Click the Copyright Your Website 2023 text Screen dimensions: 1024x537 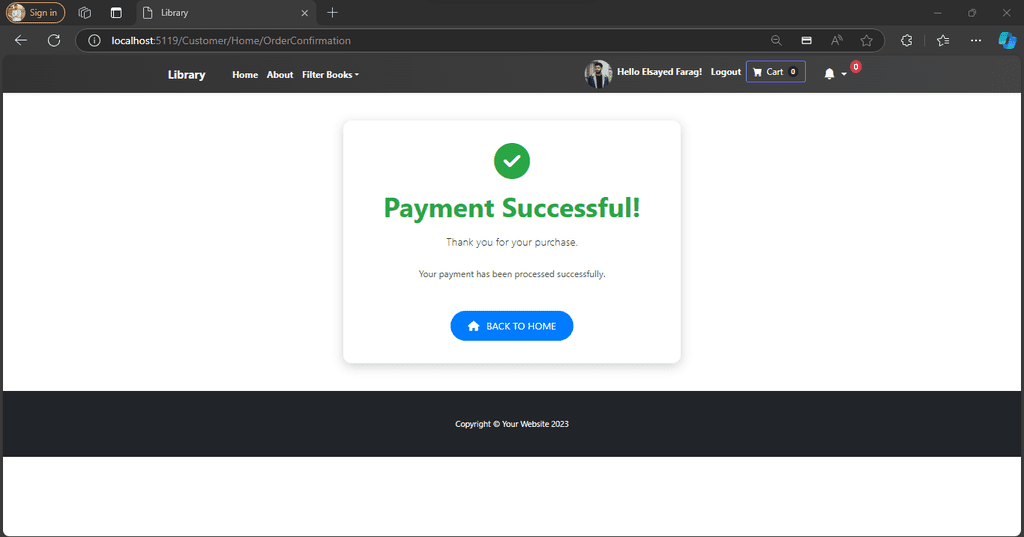[512, 424]
